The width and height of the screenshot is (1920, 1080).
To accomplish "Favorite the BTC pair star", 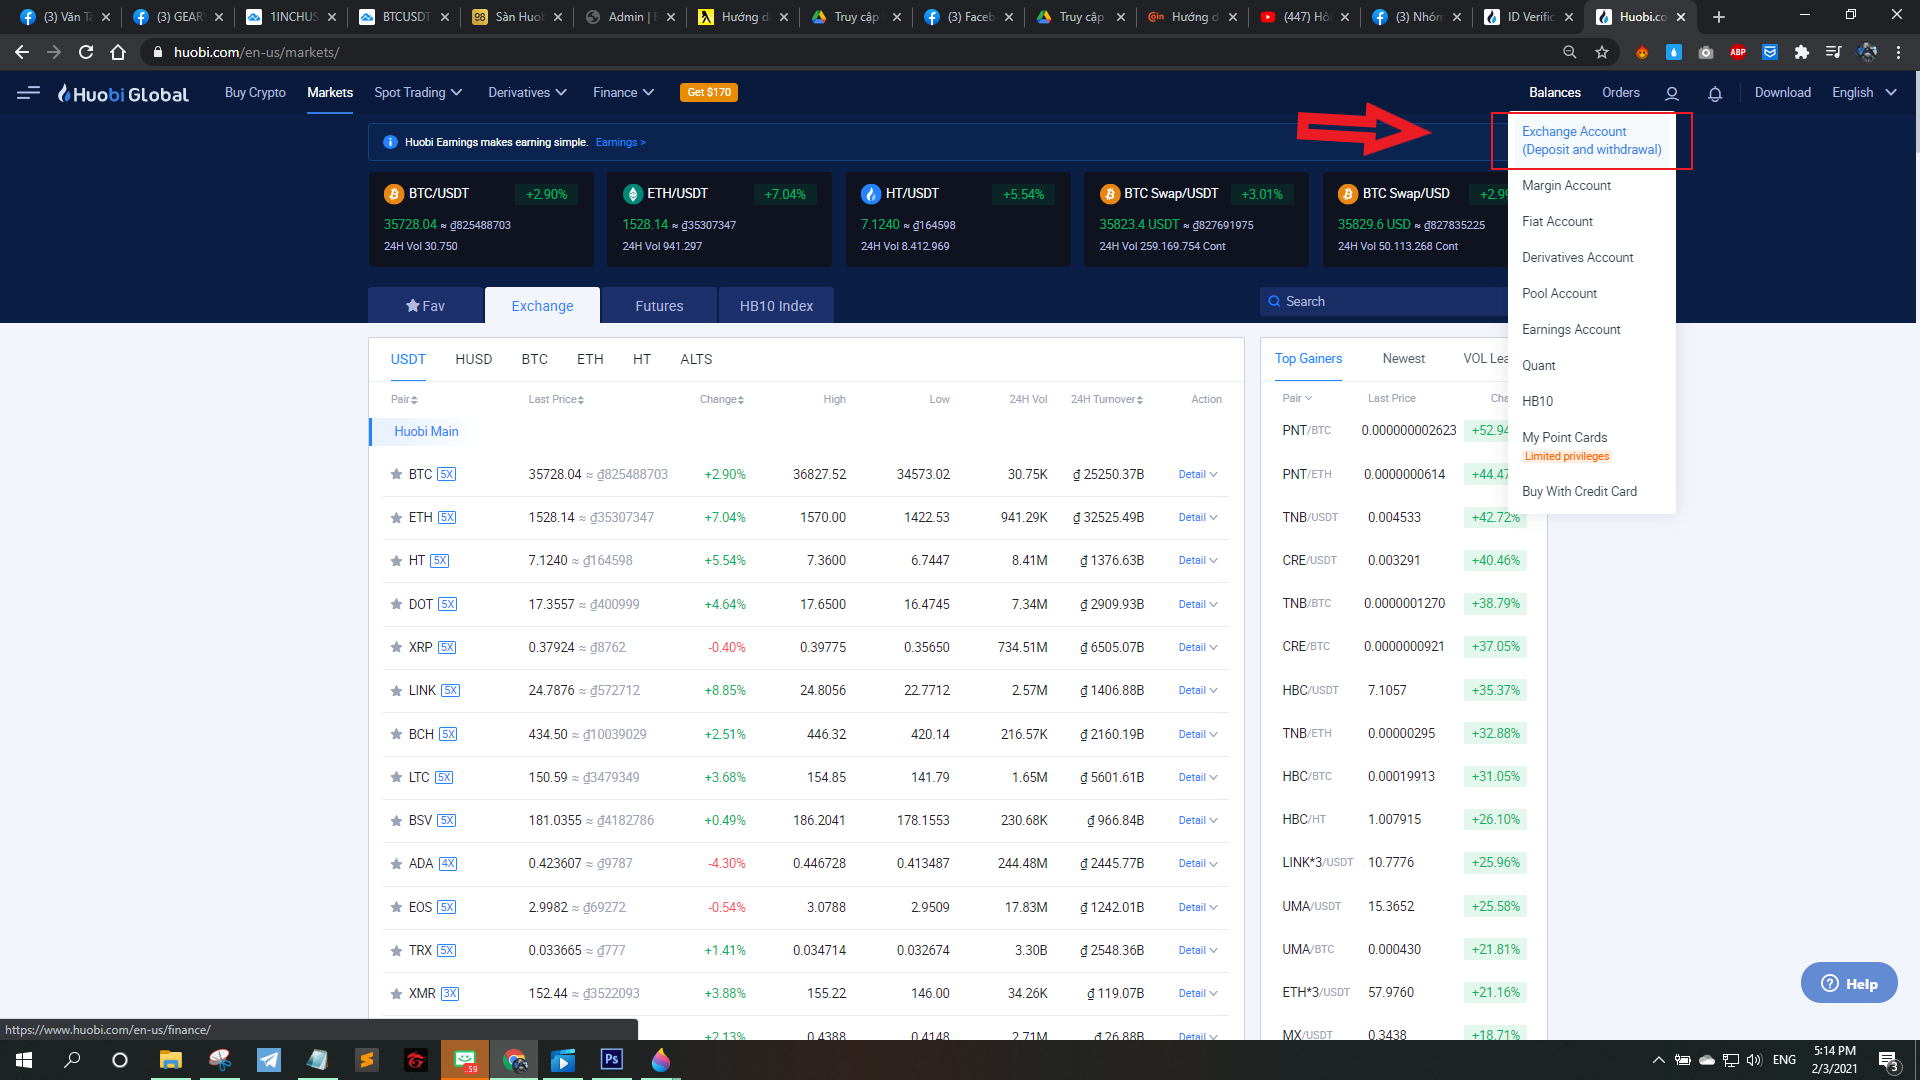I will [396, 475].
